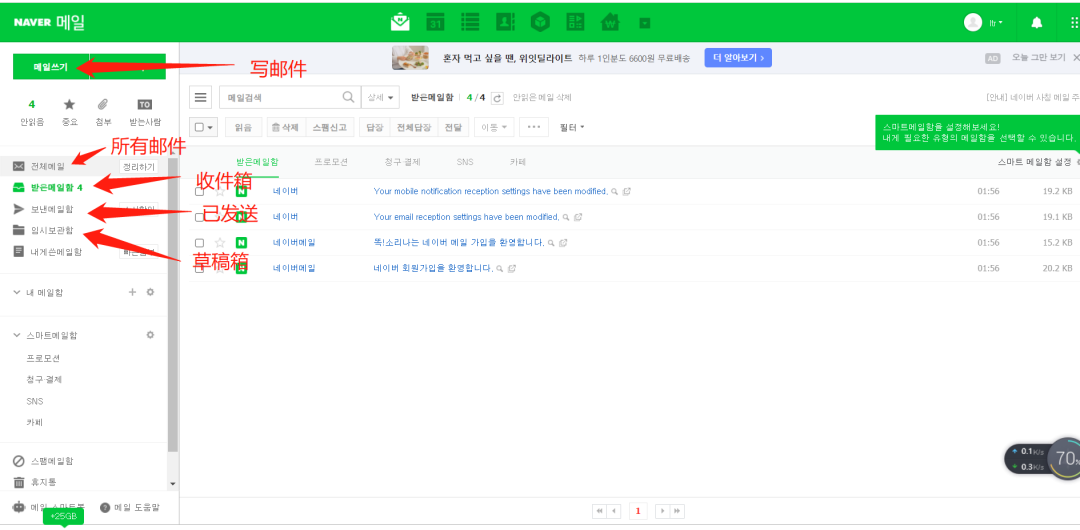Open the house-shaped W icon in the top bar
The height and width of the screenshot is (530, 1080).
pyautogui.click(x=610, y=22)
